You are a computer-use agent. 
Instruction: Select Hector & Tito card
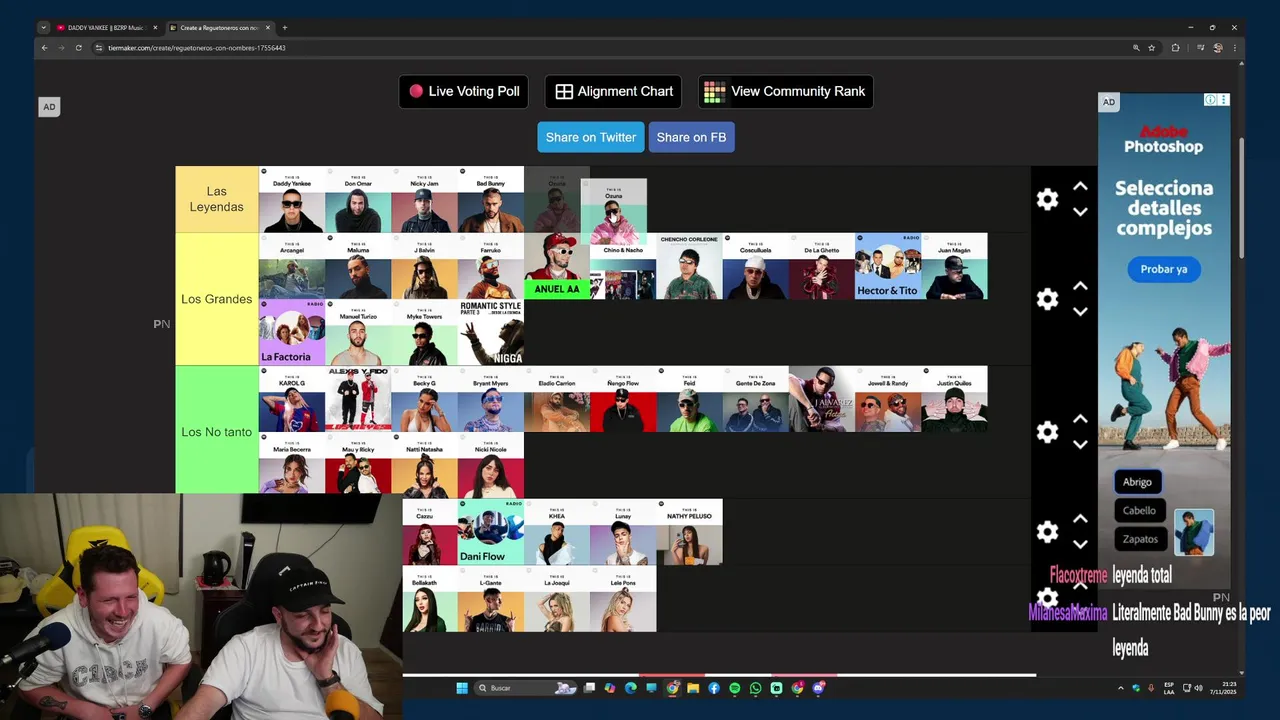[x=888, y=266]
